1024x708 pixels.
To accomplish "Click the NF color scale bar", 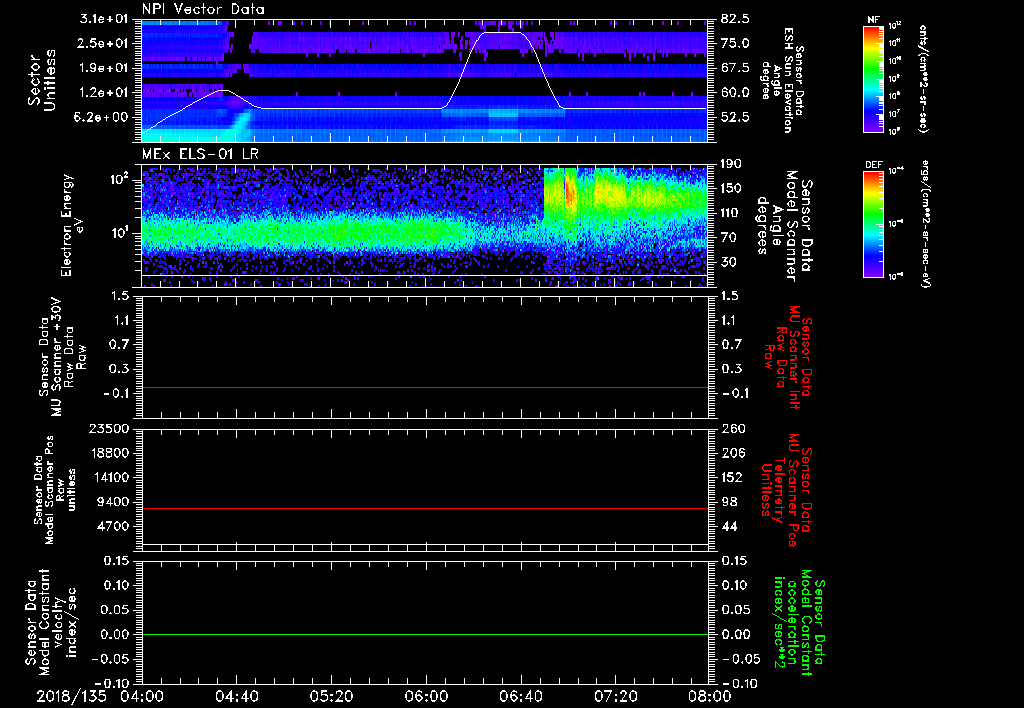I will pyautogui.click(x=873, y=79).
